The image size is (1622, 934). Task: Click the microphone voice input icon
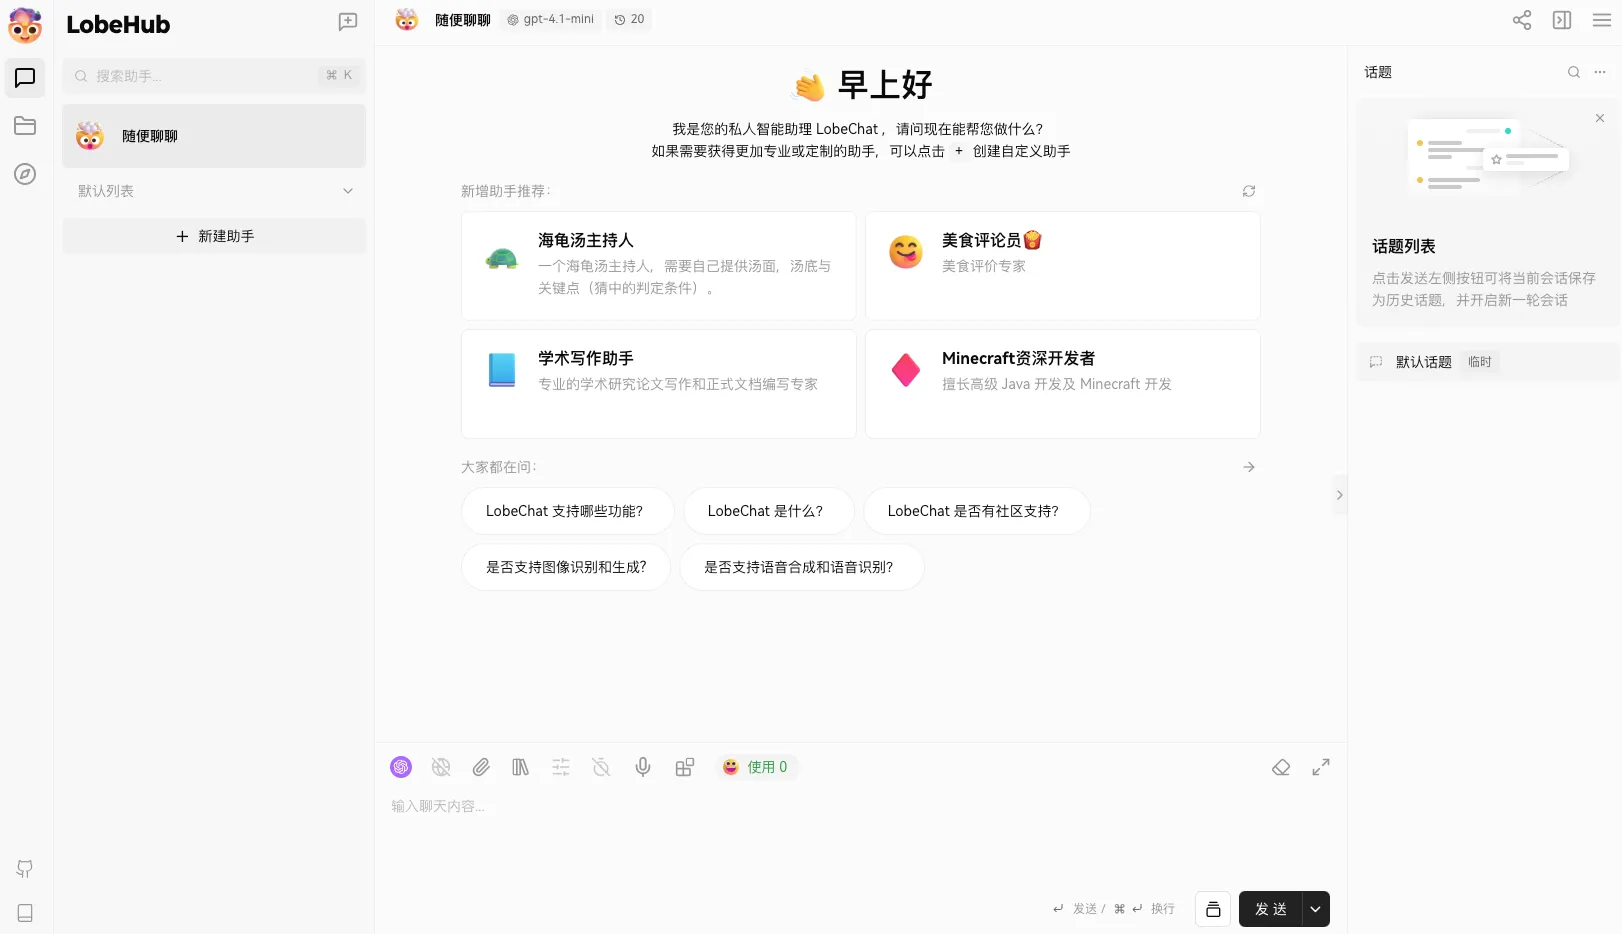coord(643,767)
